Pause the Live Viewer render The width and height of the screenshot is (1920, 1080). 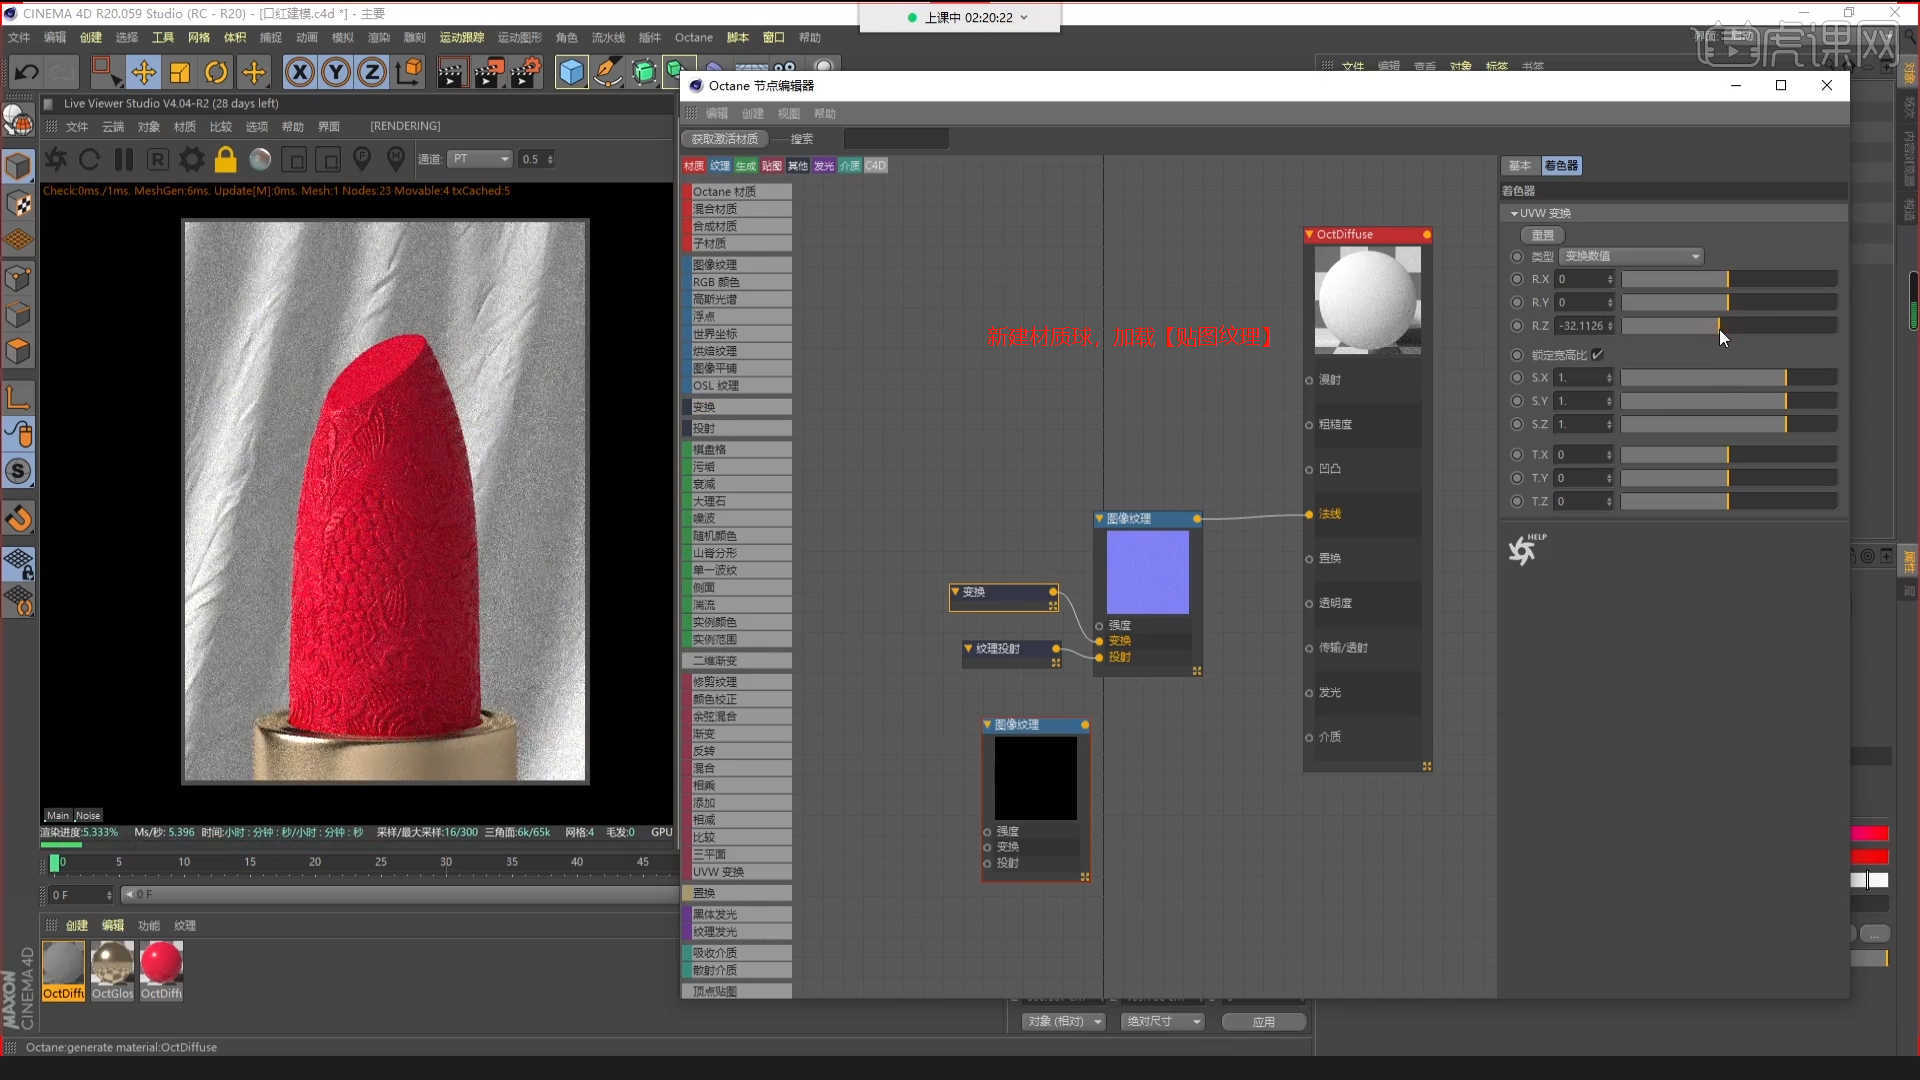124,159
